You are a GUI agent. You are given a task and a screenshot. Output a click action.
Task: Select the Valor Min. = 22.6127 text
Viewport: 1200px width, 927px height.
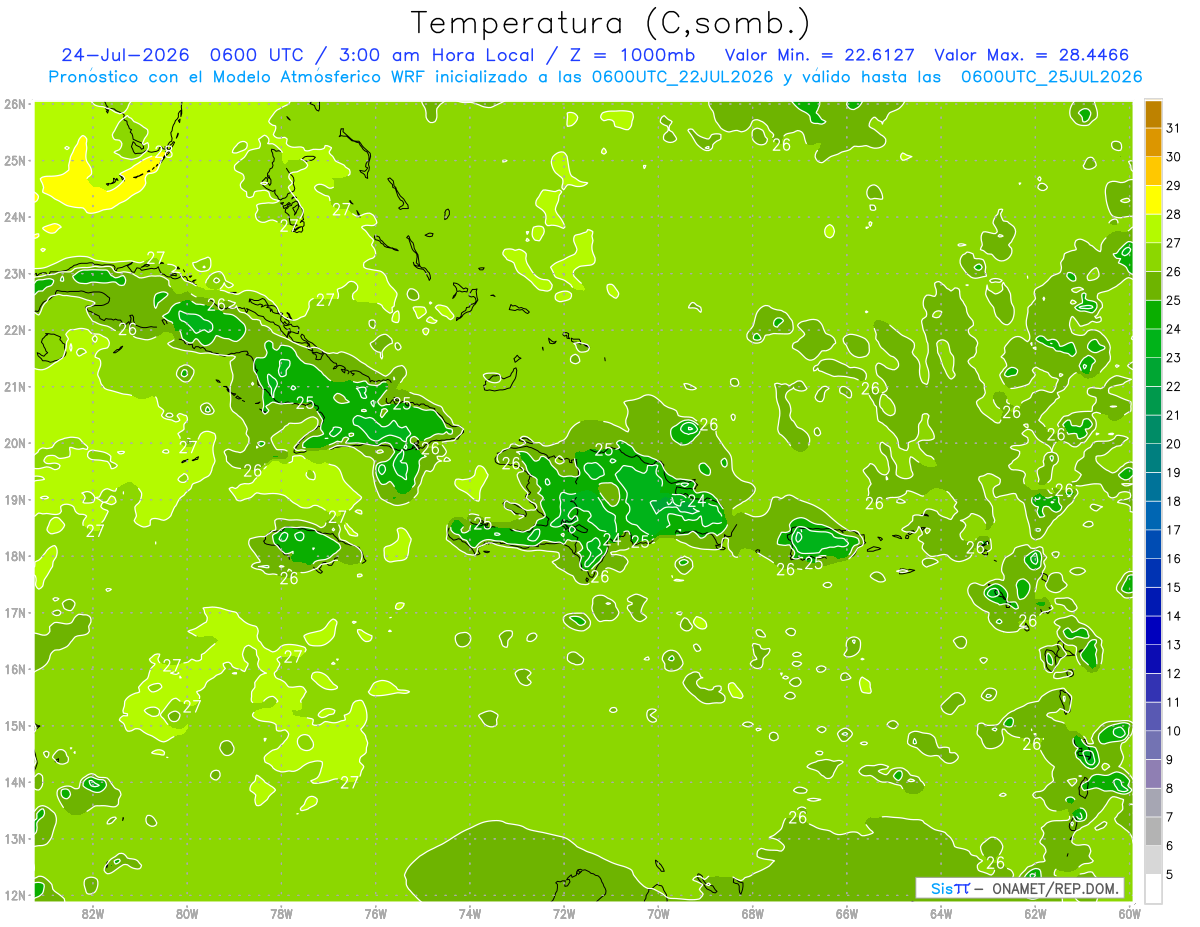818,55
